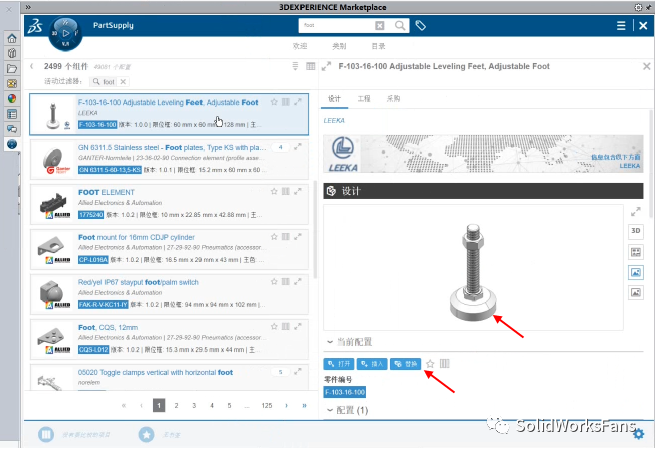Viewport: 656px width, 452px height.
Task: Favorite the Red/yel IP67 foot switch
Action: [274, 282]
